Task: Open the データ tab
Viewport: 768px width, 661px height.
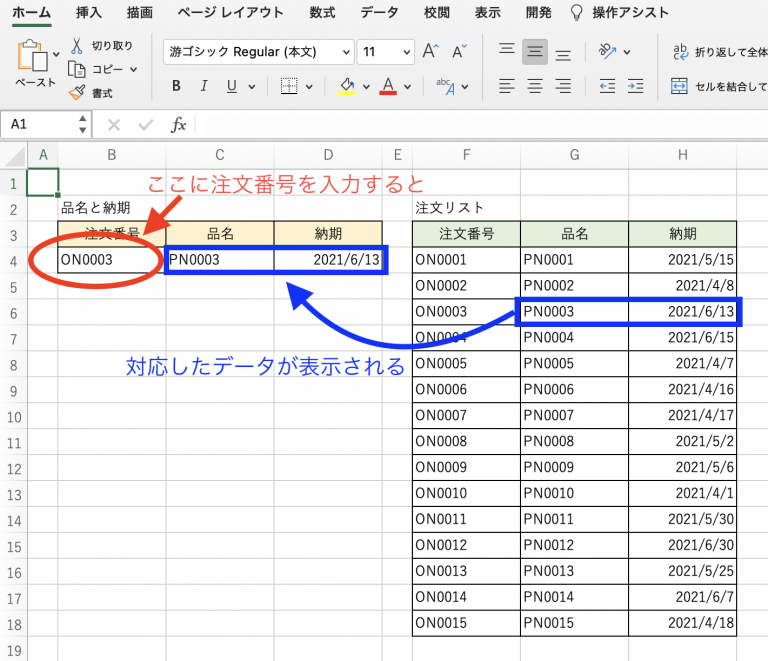Action: point(379,13)
